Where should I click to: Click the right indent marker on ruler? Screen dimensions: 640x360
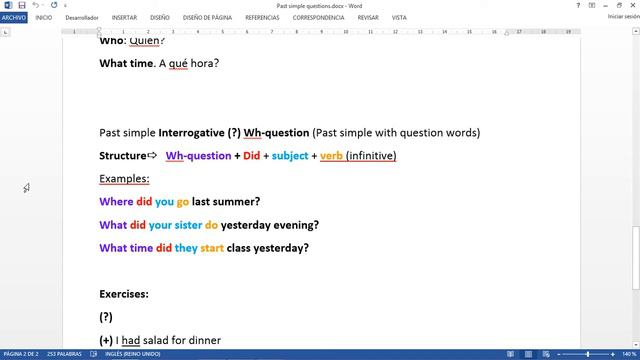point(507,33)
